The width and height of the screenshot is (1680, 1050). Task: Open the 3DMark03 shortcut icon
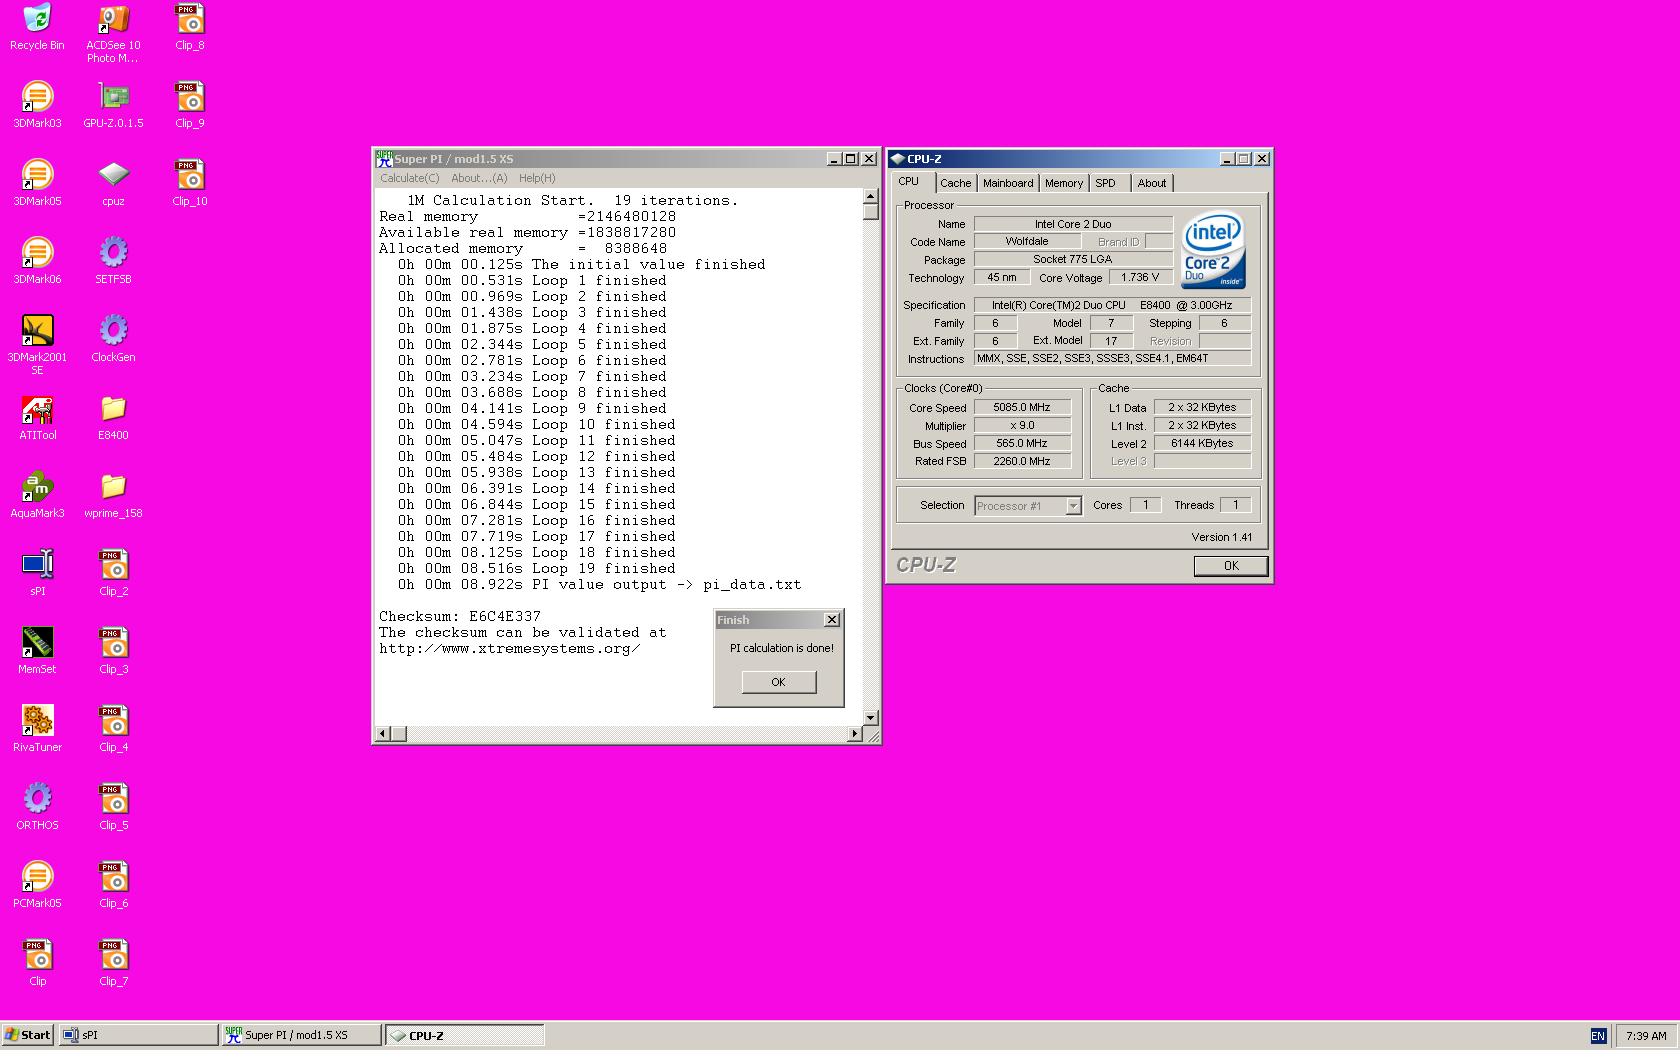(37, 105)
